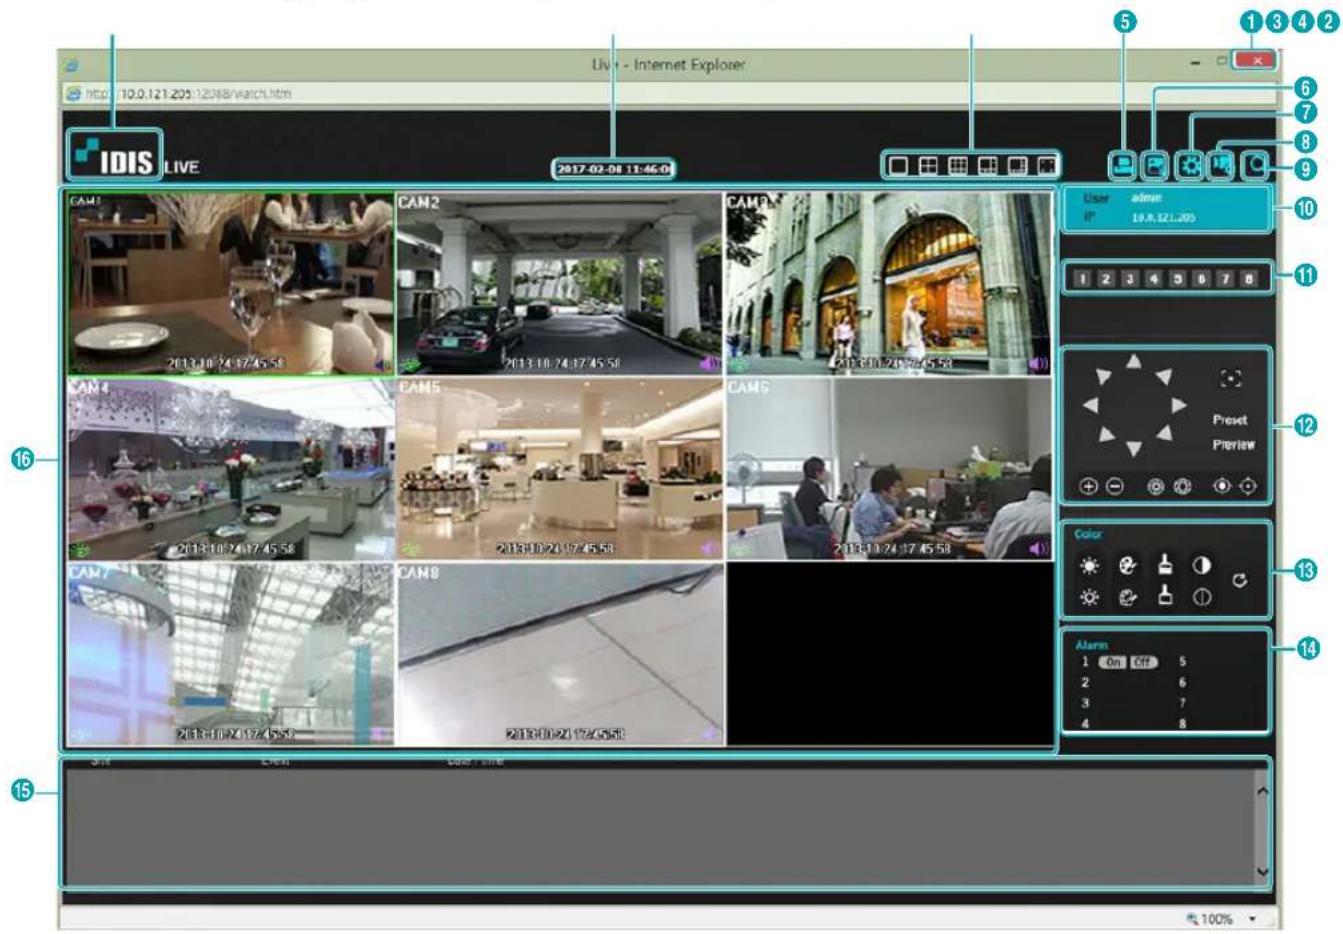Switch to 2x2 quad layout
This screenshot has height=934, width=1343.
point(928,166)
